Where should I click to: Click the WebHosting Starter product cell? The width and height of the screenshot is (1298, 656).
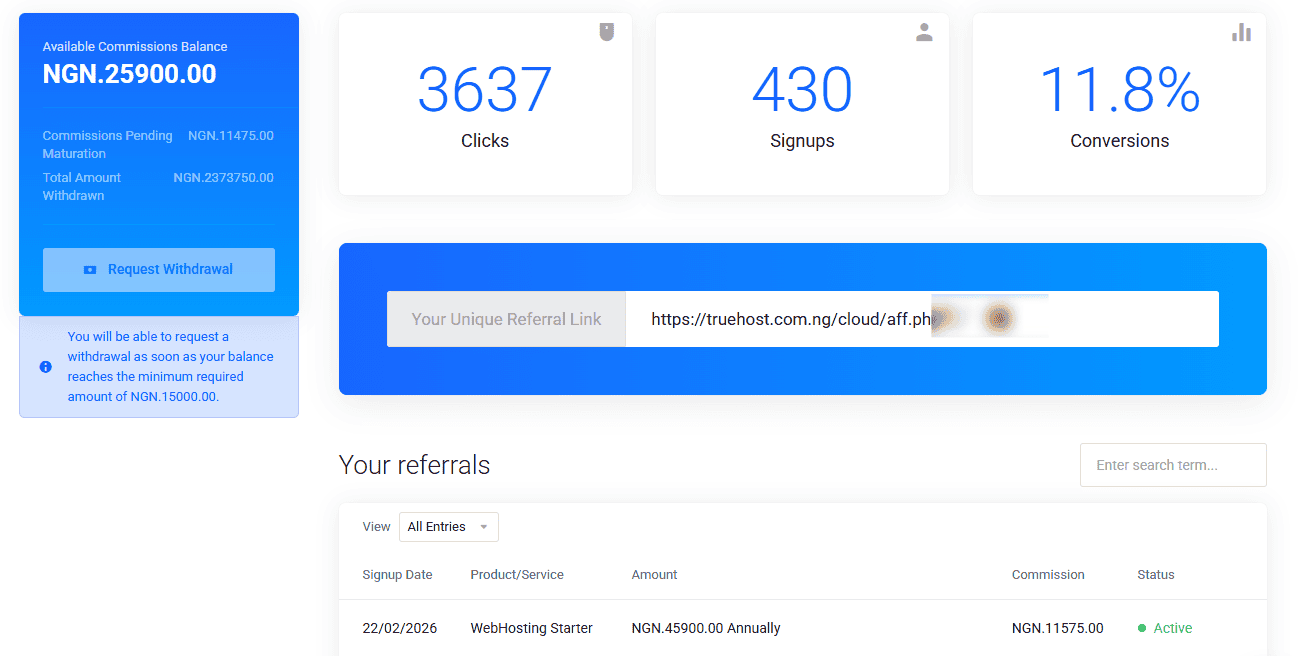click(531, 629)
